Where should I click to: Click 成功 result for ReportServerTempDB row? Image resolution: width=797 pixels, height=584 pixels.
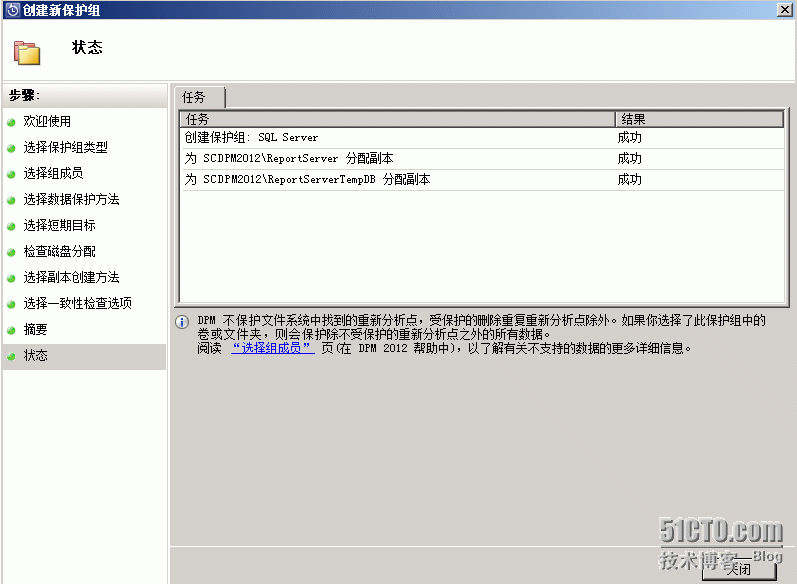pyautogui.click(x=629, y=179)
